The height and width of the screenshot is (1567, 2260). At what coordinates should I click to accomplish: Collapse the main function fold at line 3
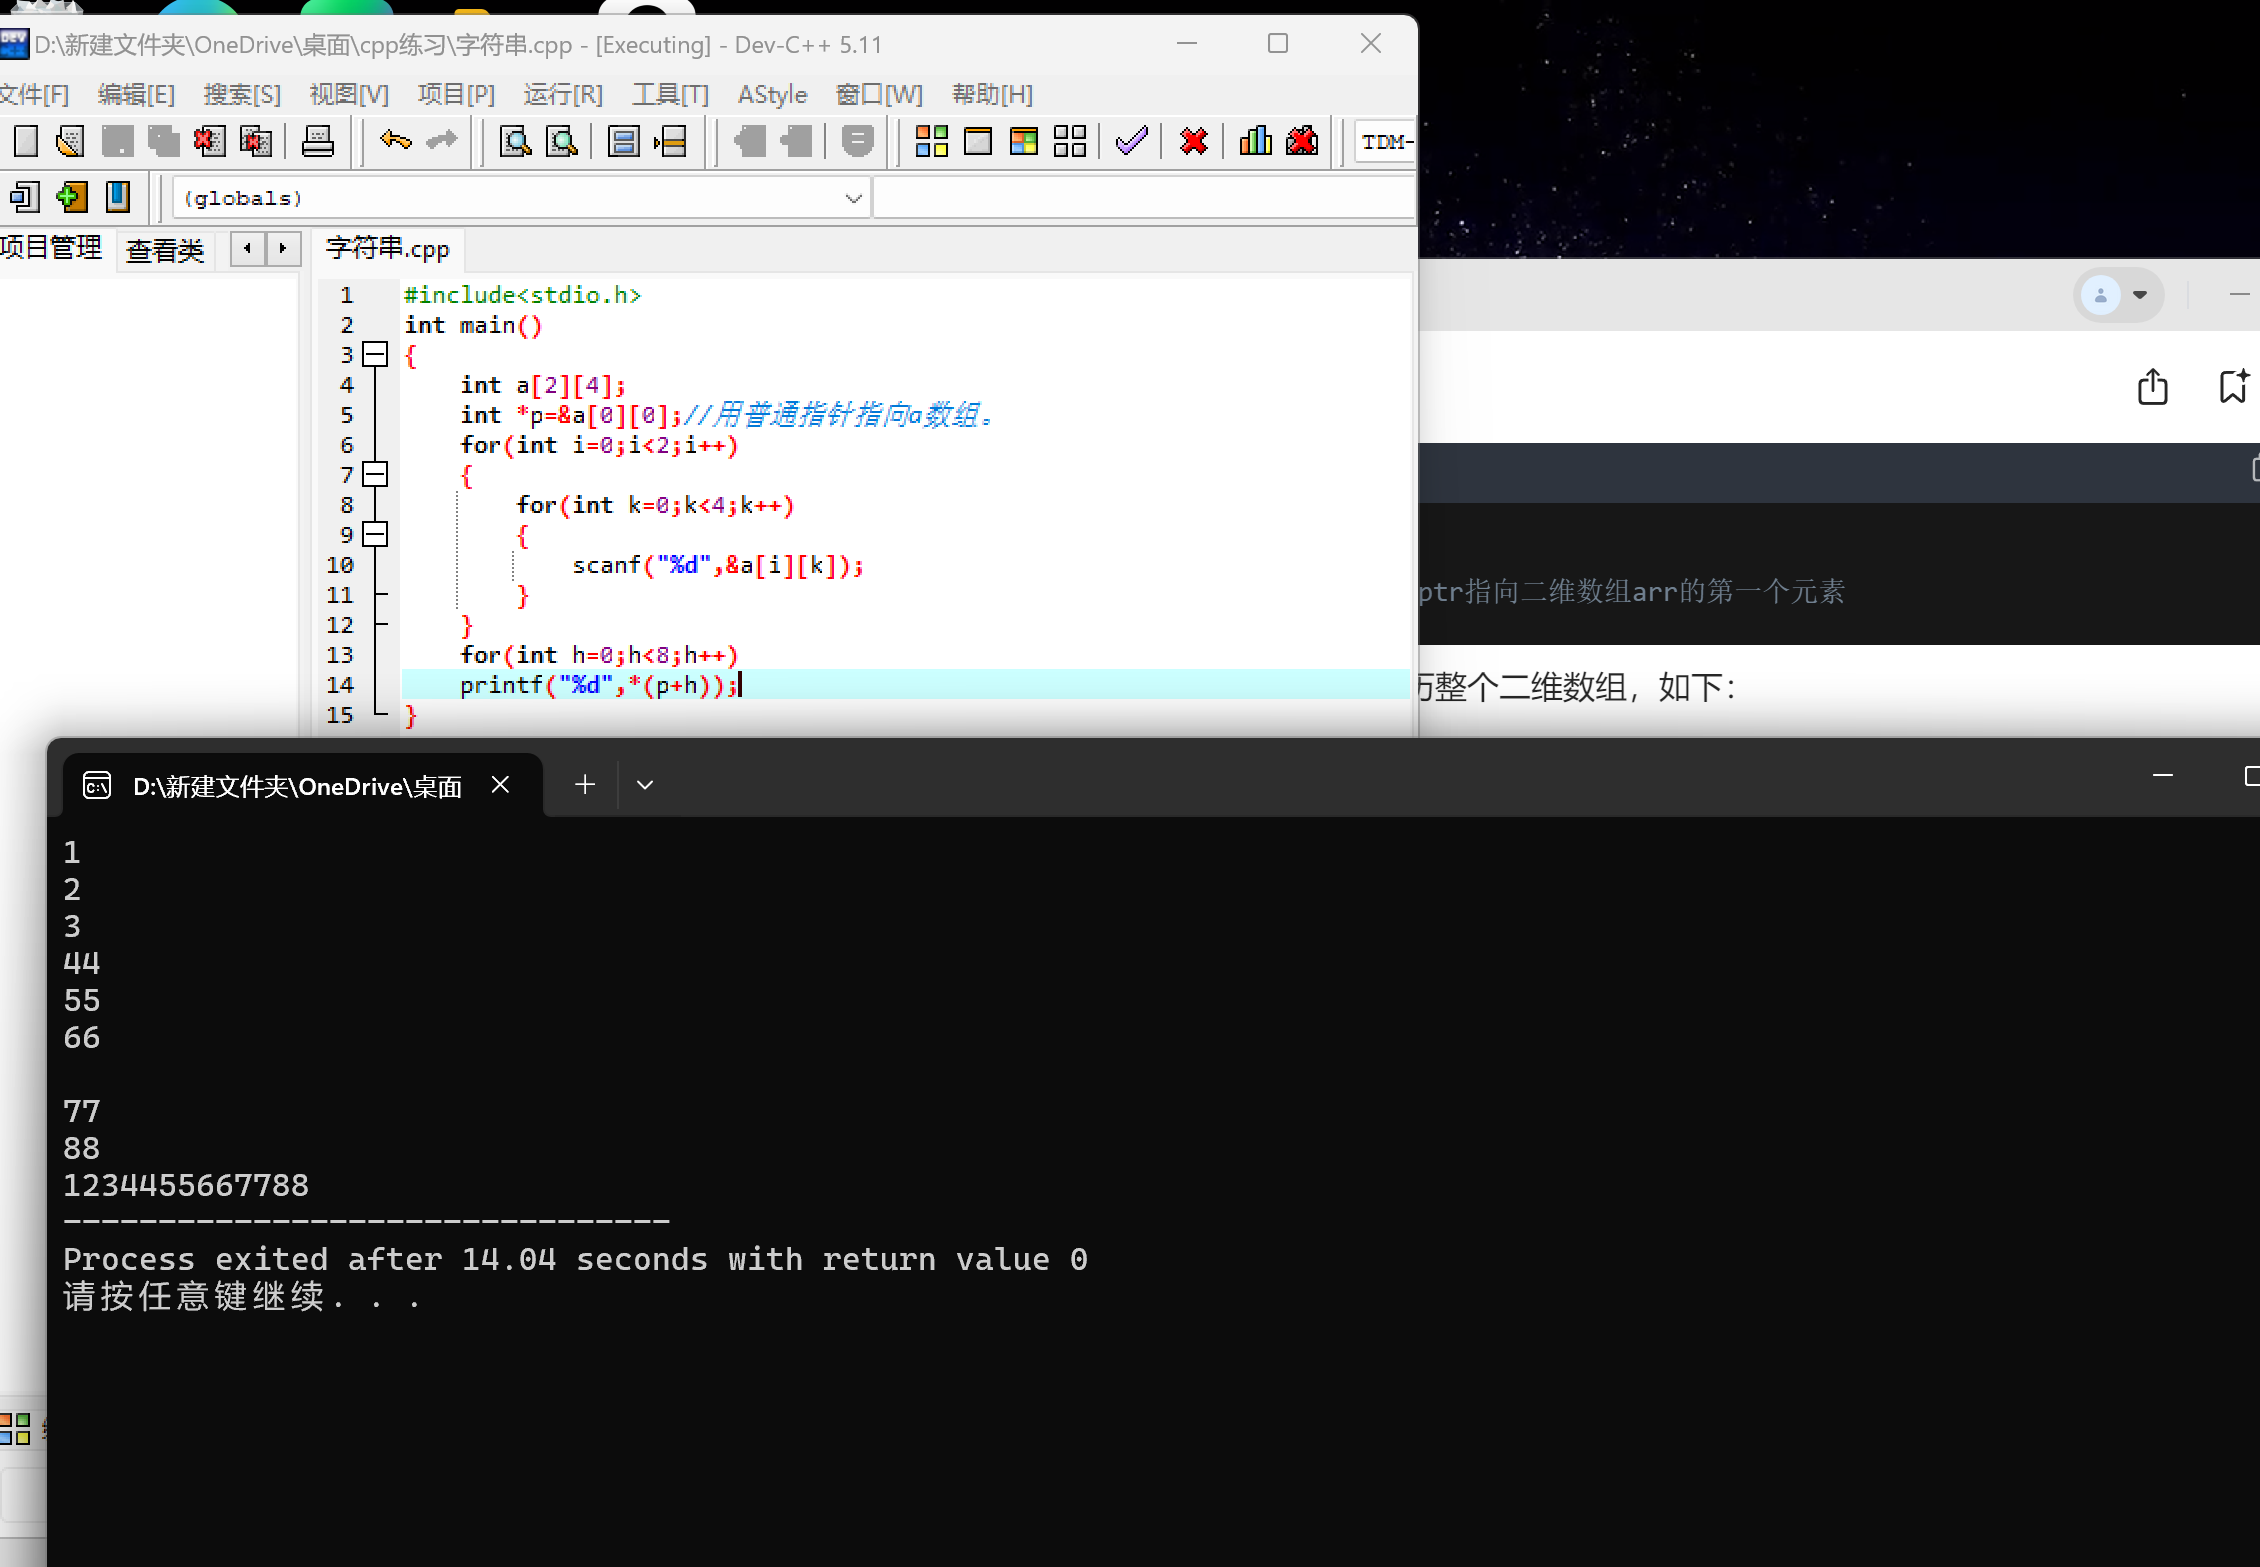pos(375,354)
